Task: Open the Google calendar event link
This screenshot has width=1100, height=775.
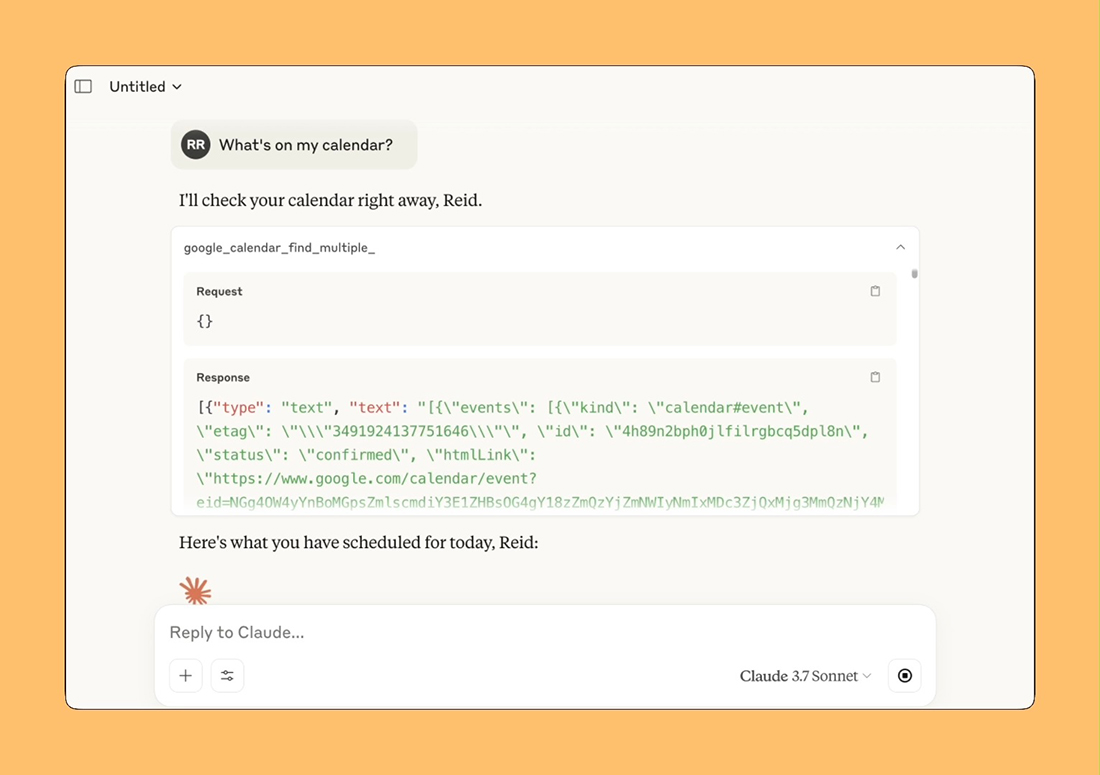Action: pos(368,479)
